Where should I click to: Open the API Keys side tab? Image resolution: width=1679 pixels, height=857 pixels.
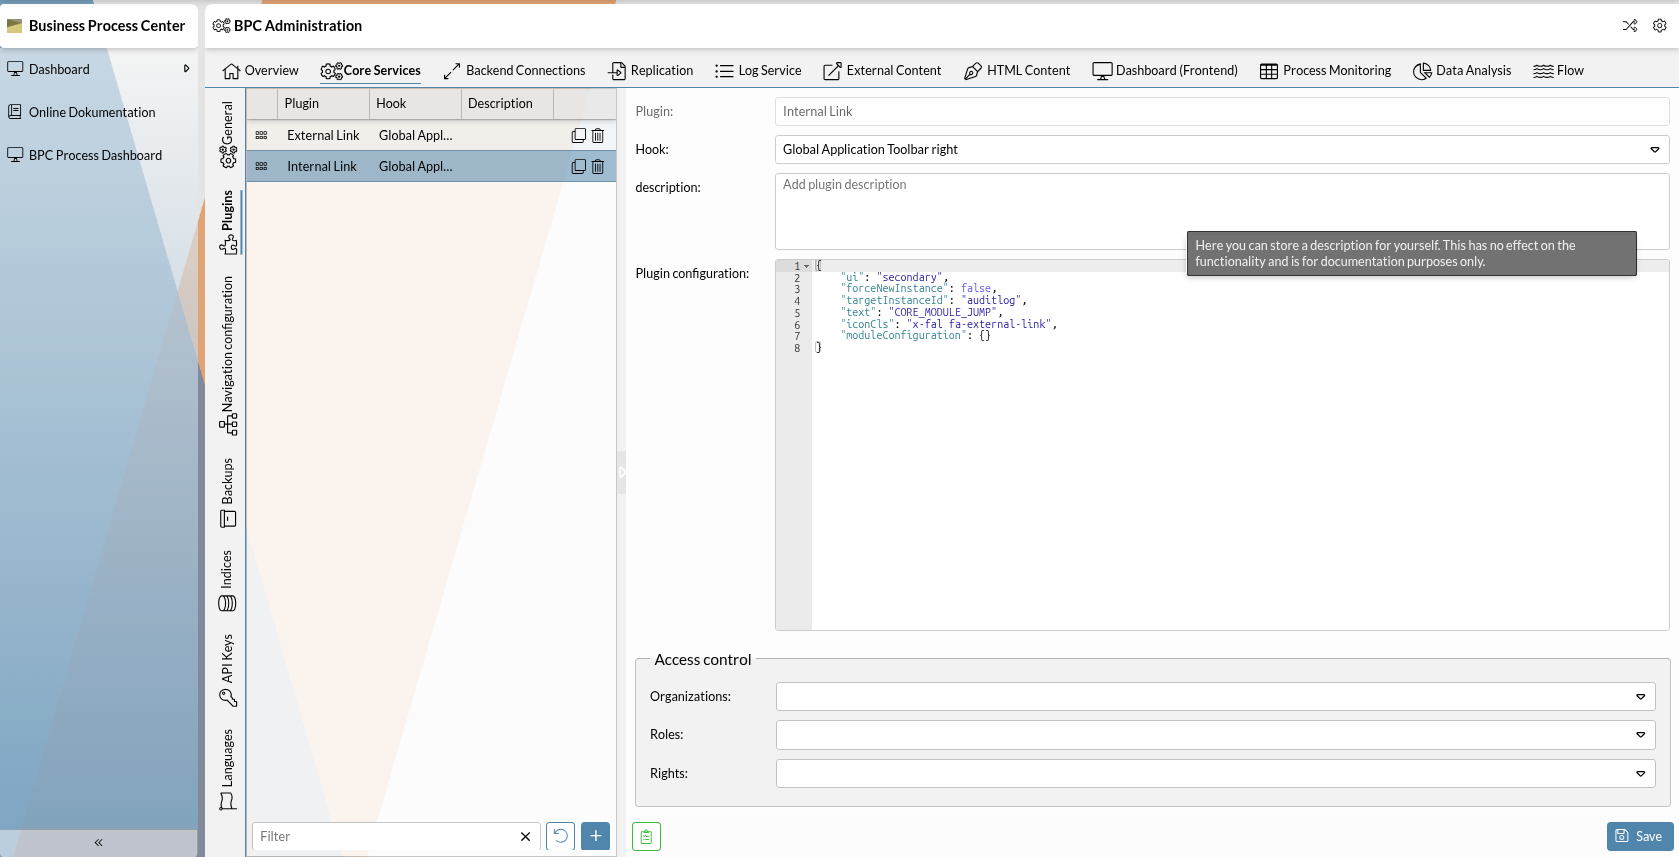click(x=228, y=669)
